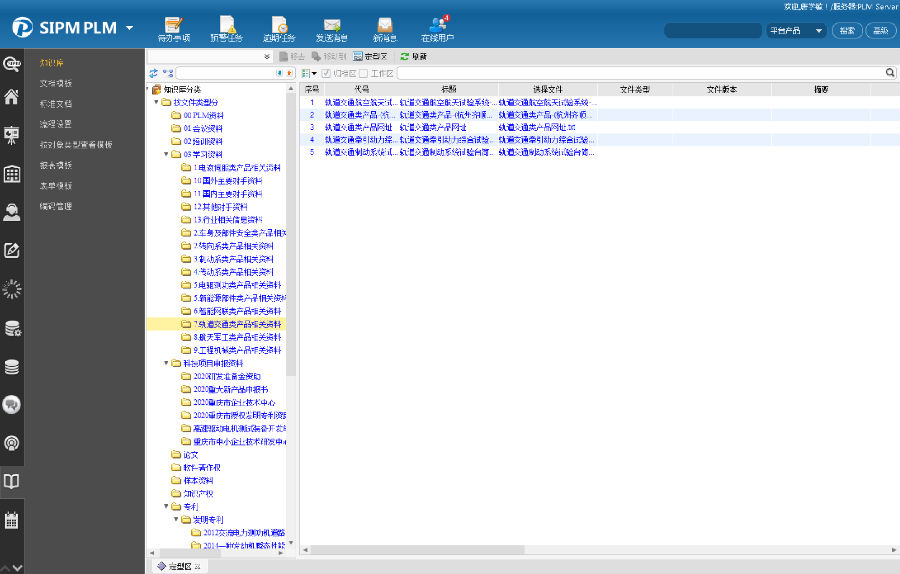
Task: Click the refresh icon above knowledge tree
Action: click(153, 73)
